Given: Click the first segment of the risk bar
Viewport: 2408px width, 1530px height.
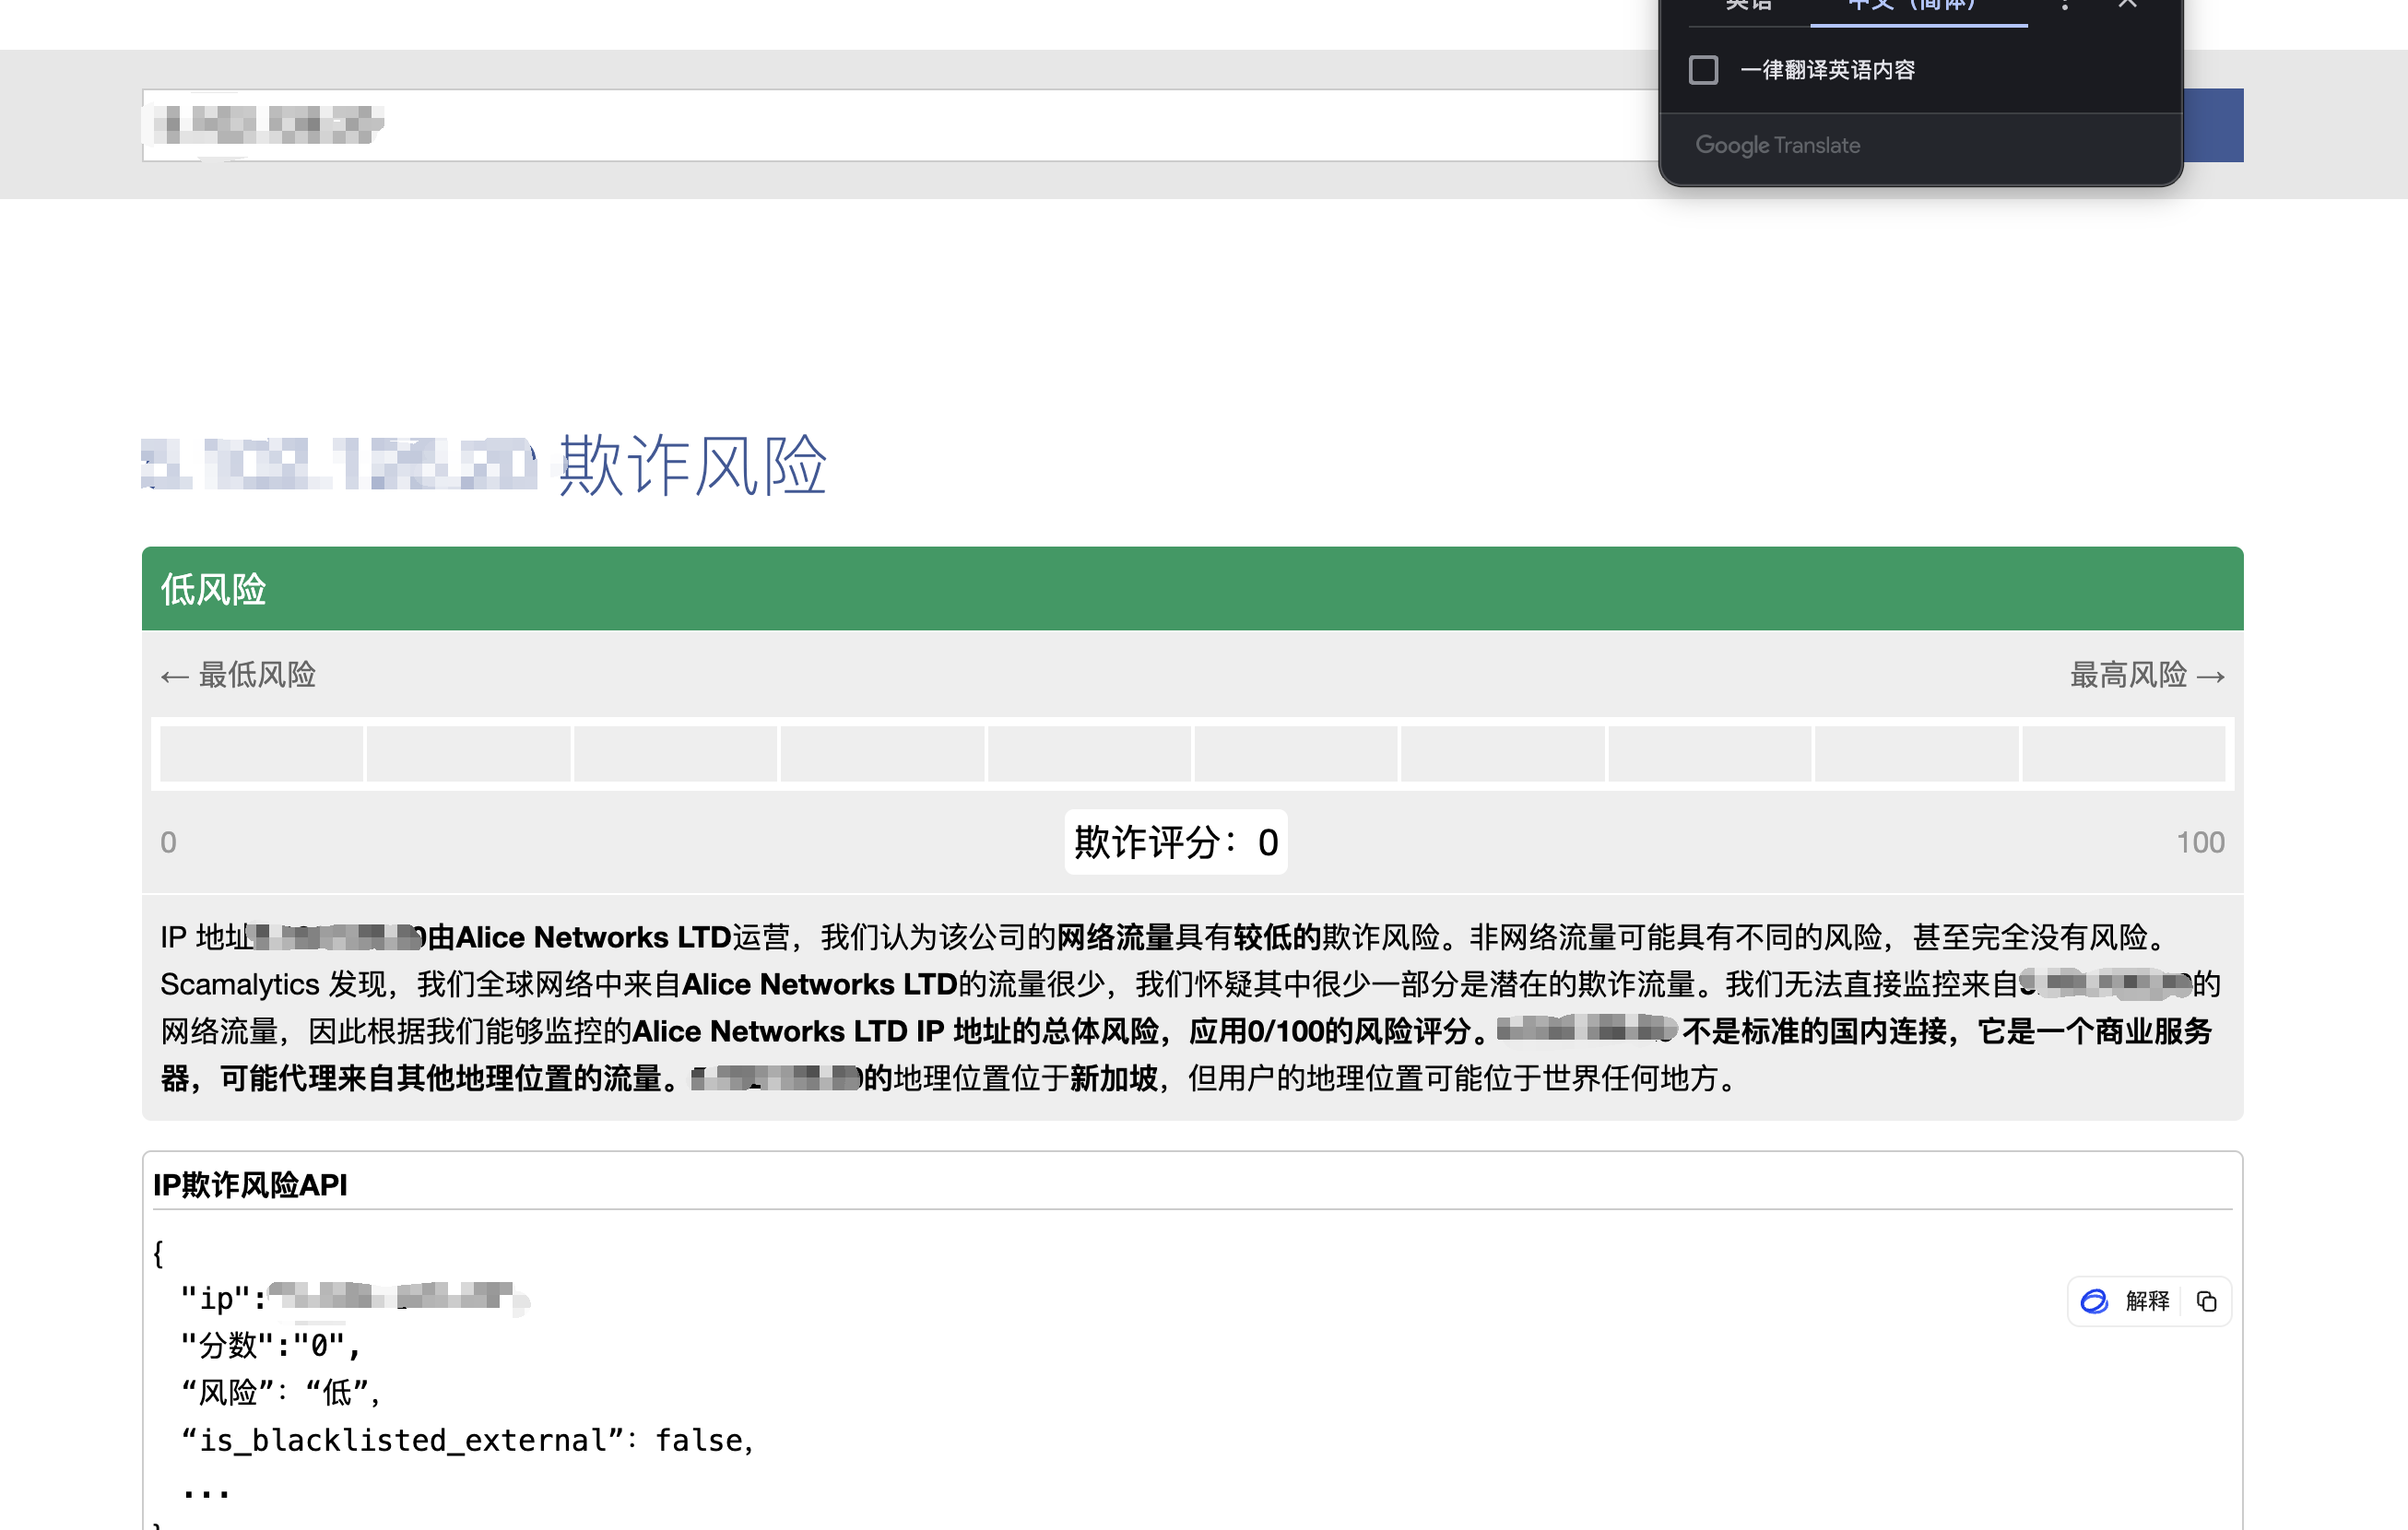Looking at the screenshot, I should [x=261, y=754].
